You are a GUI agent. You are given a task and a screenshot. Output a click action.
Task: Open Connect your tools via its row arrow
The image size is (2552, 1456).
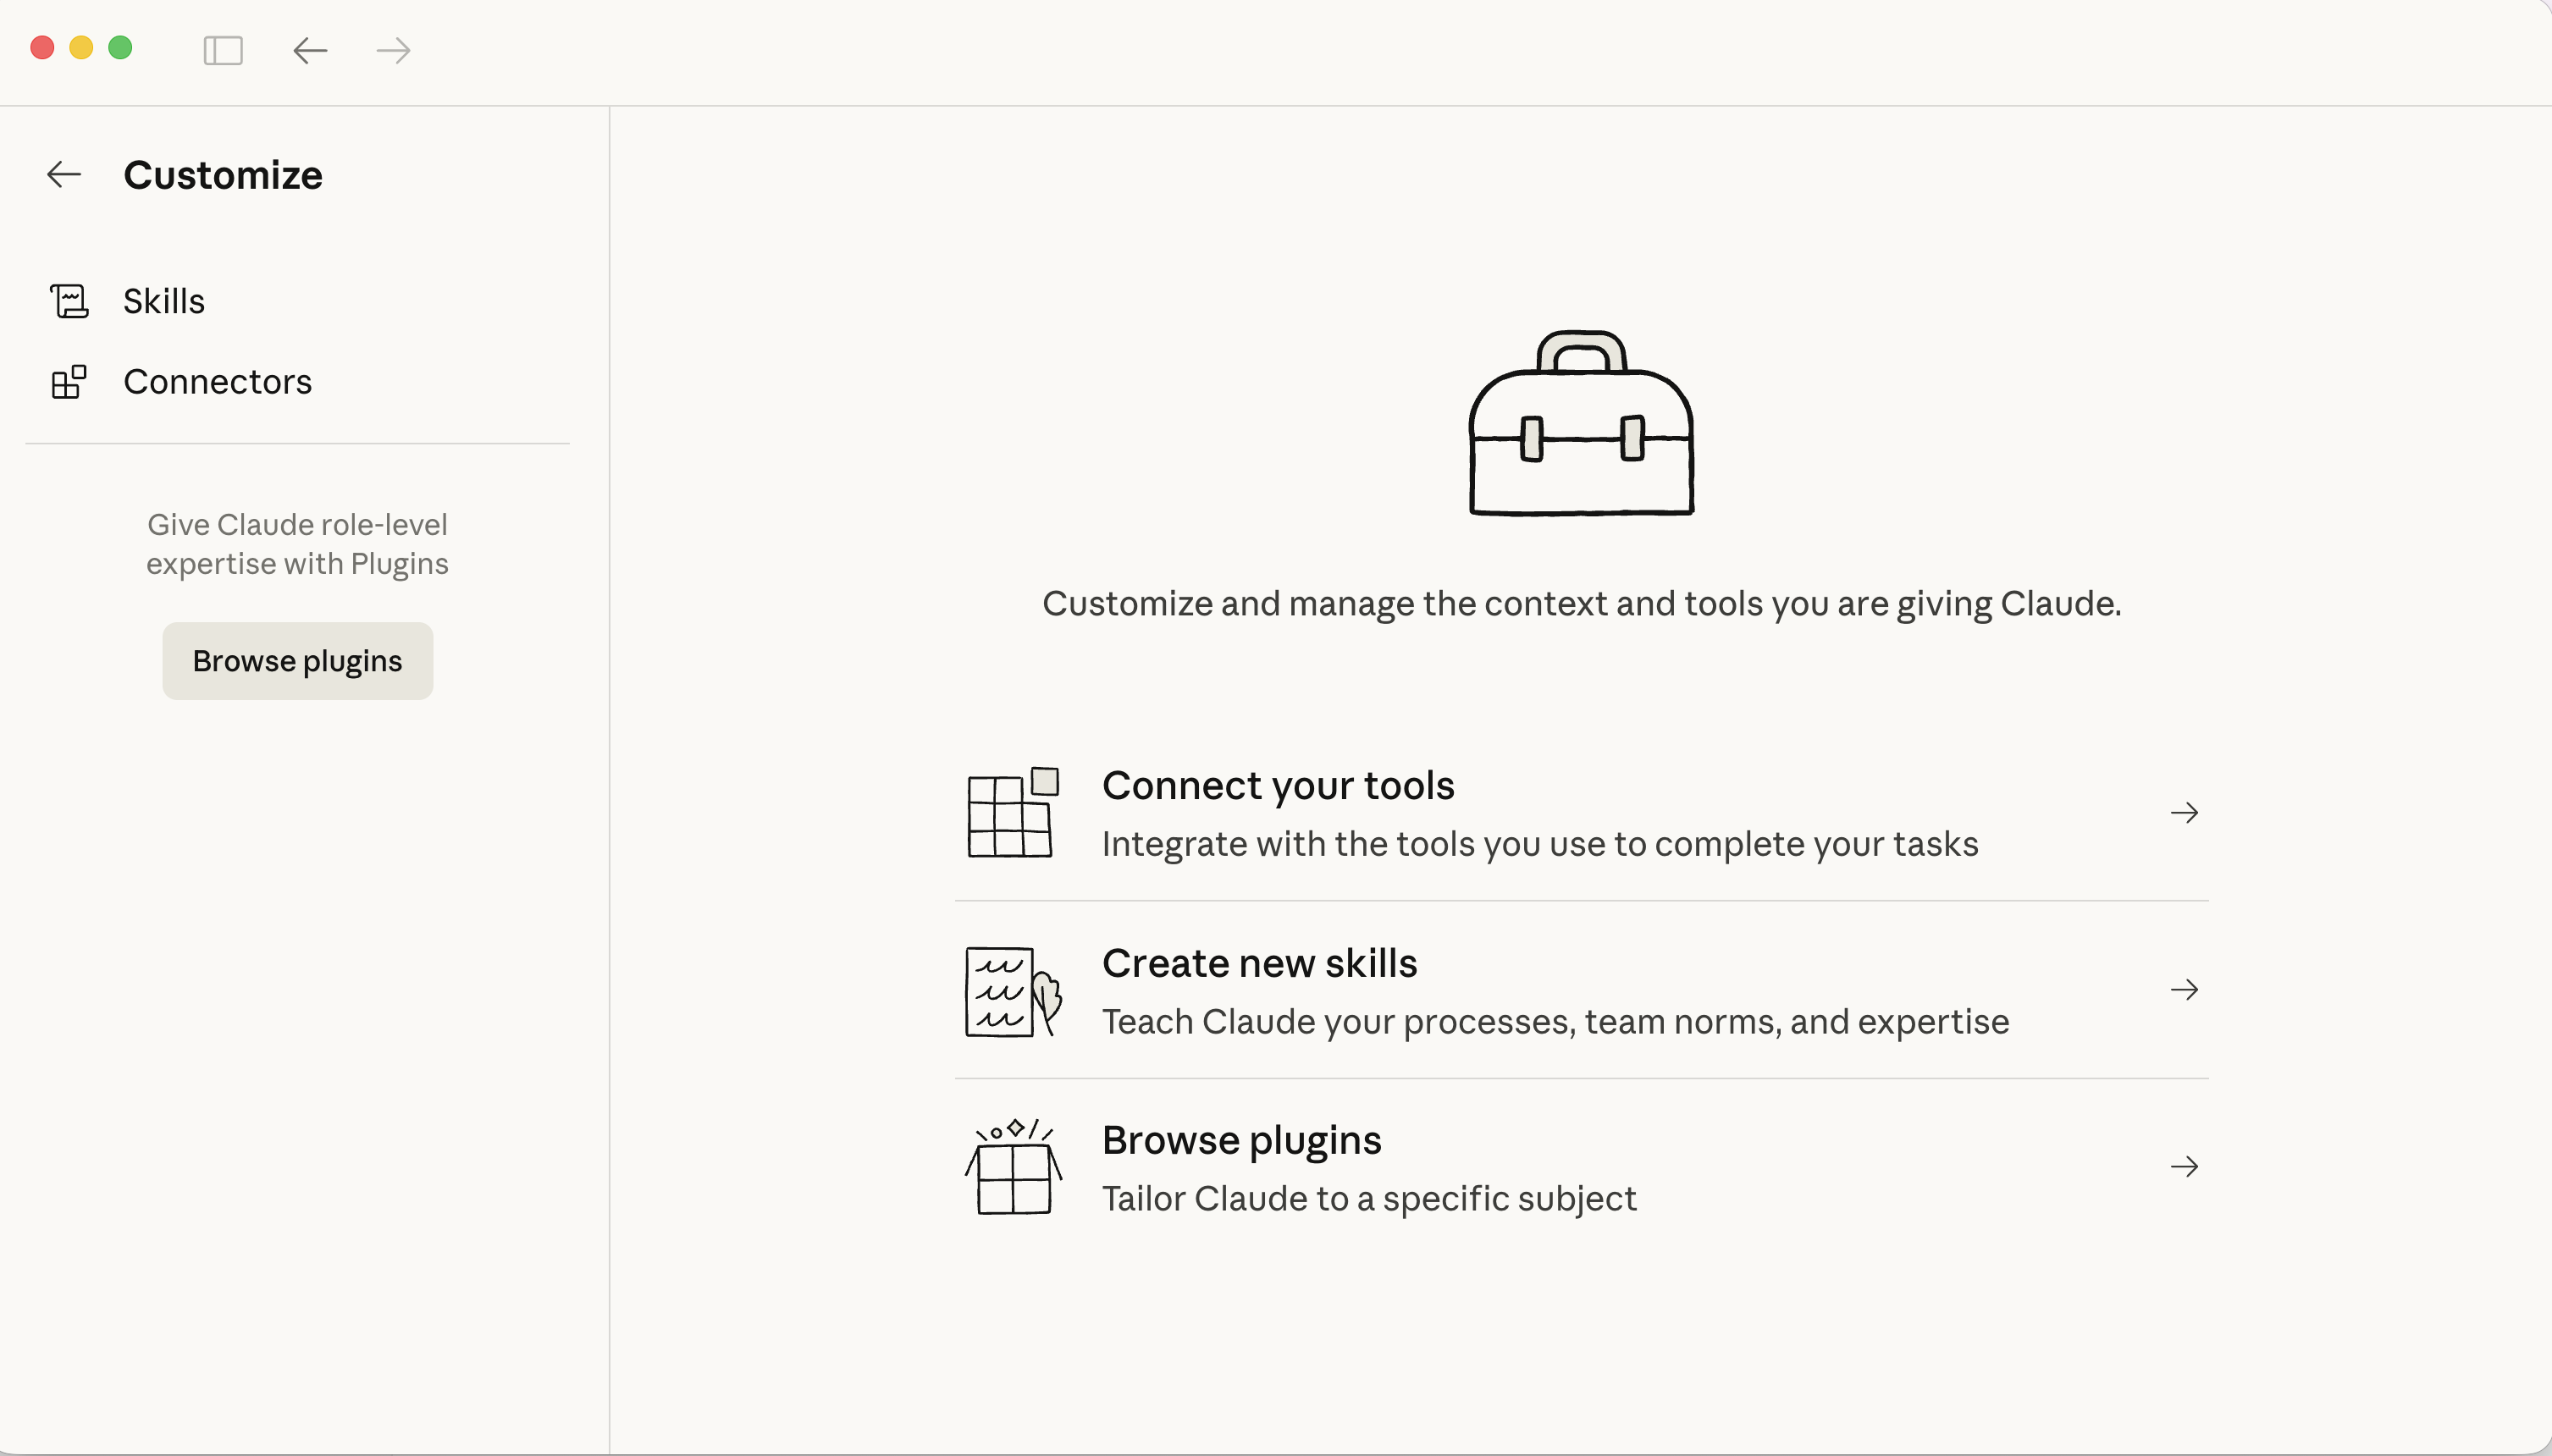2184,812
